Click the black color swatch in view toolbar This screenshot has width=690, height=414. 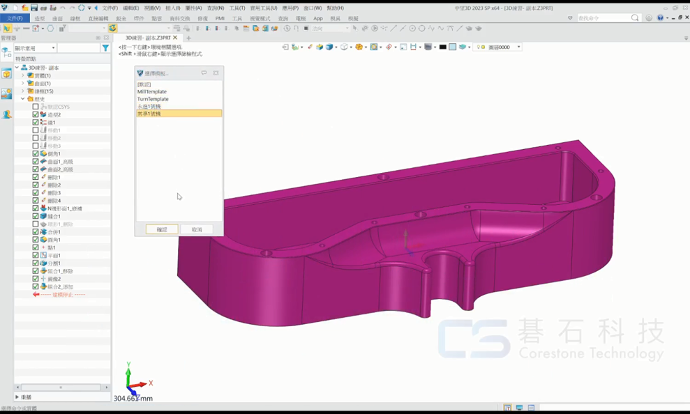coord(442,47)
